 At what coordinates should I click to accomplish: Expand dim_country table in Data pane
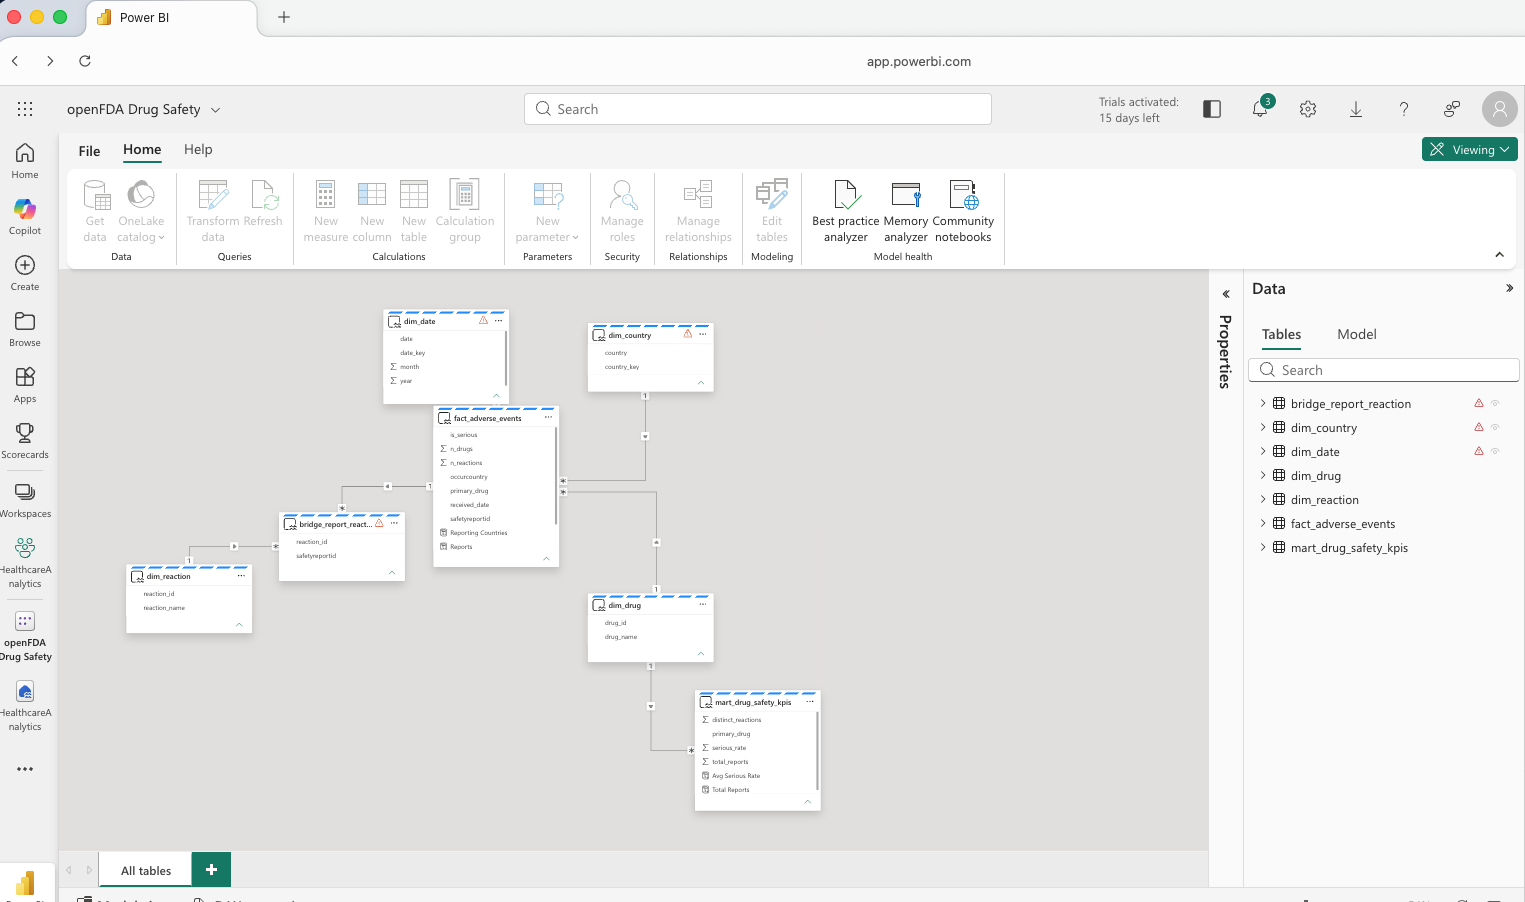[1263, 427]
